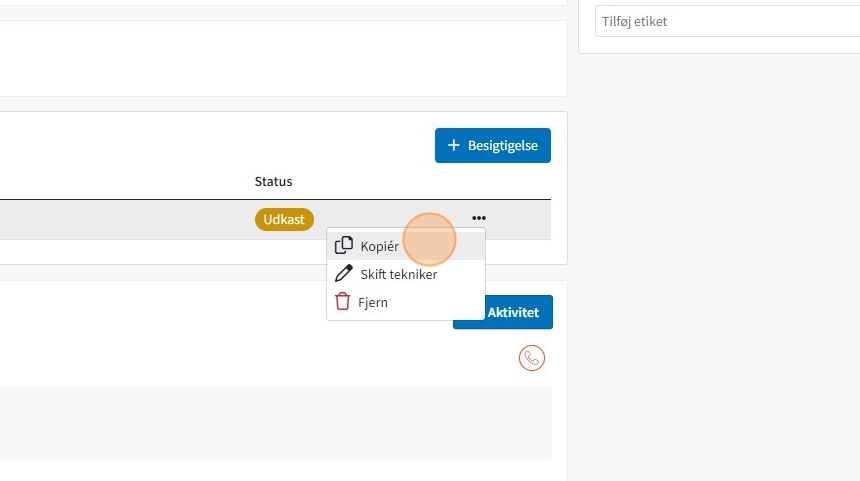Click the Aktivitet button
Viewport: 860px width, 481px height.
pyautogui.click(x=503, y=312)
